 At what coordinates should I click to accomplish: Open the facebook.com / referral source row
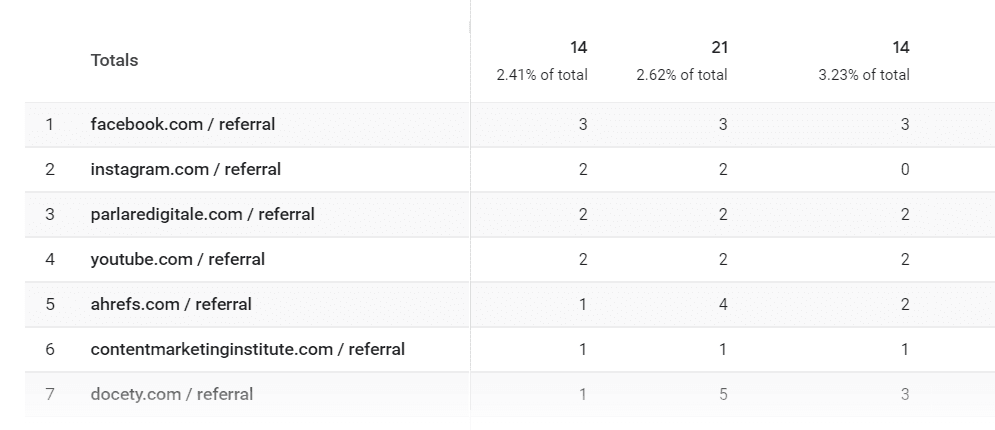click(182, 125)
